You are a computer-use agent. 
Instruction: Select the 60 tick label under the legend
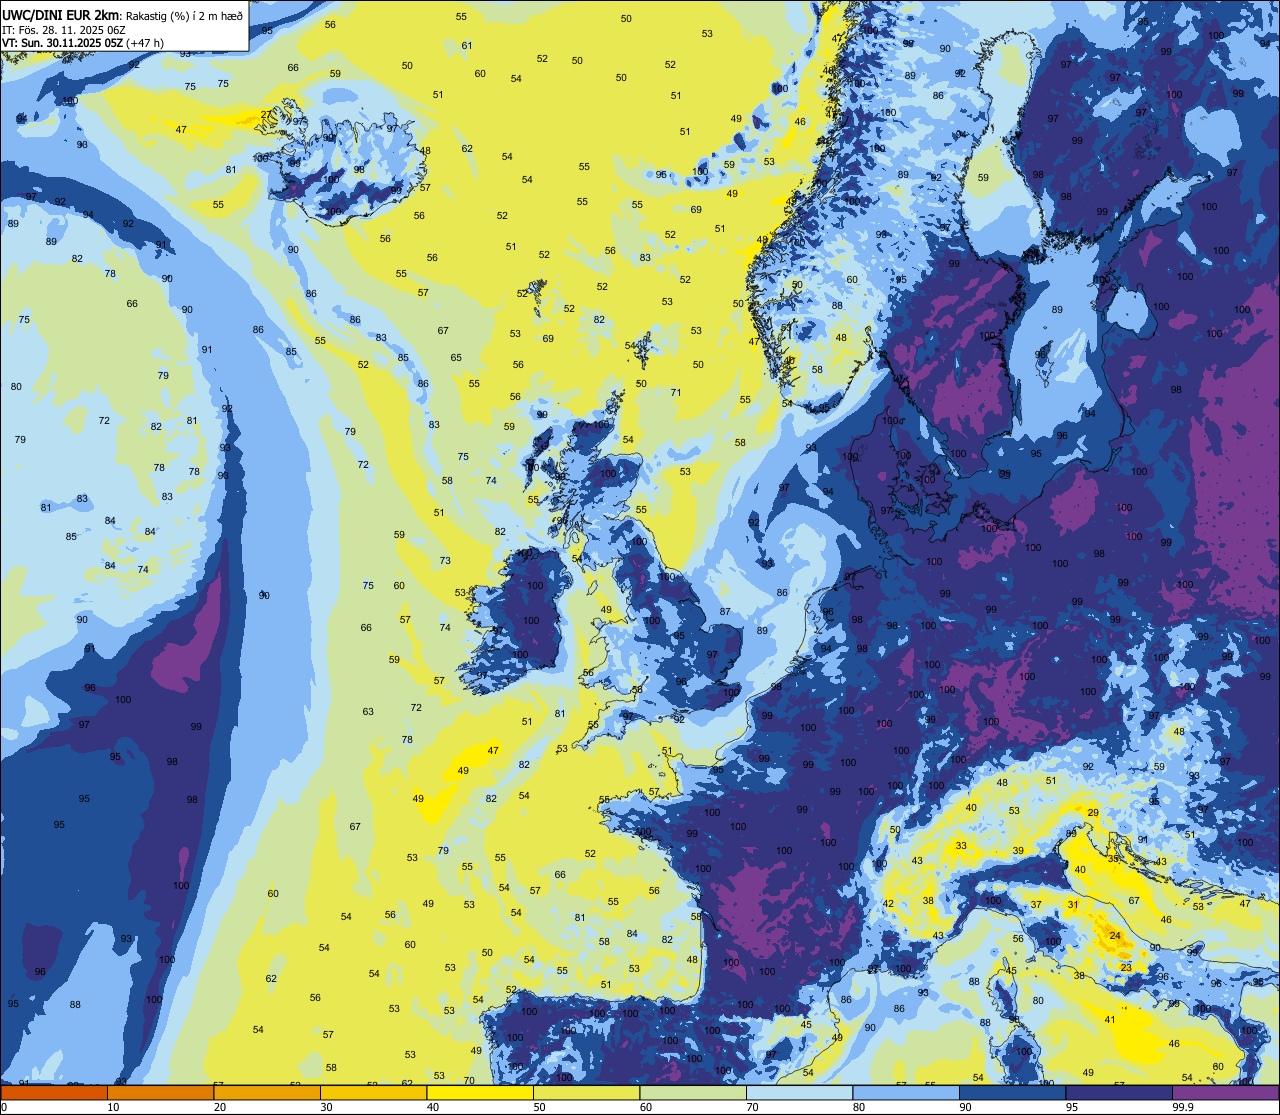coord(645,1107)
